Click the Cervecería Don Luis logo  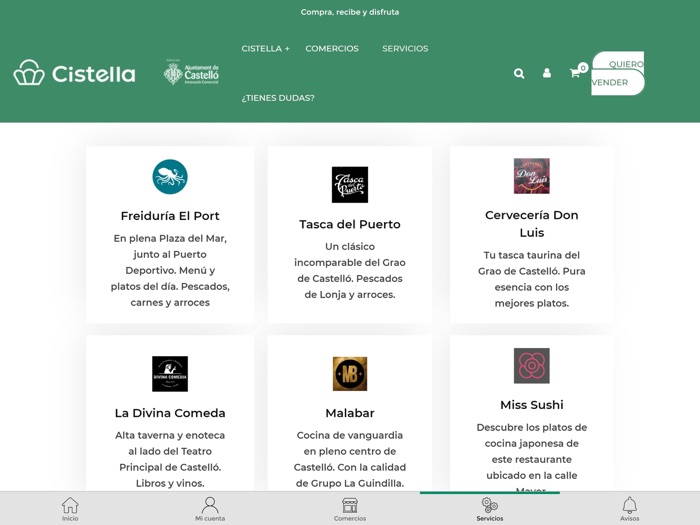click(532, 176)
